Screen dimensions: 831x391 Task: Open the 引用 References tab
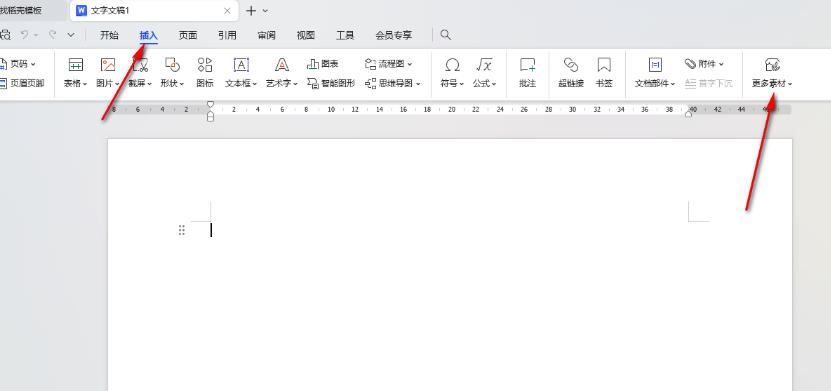tap(227, 35)
